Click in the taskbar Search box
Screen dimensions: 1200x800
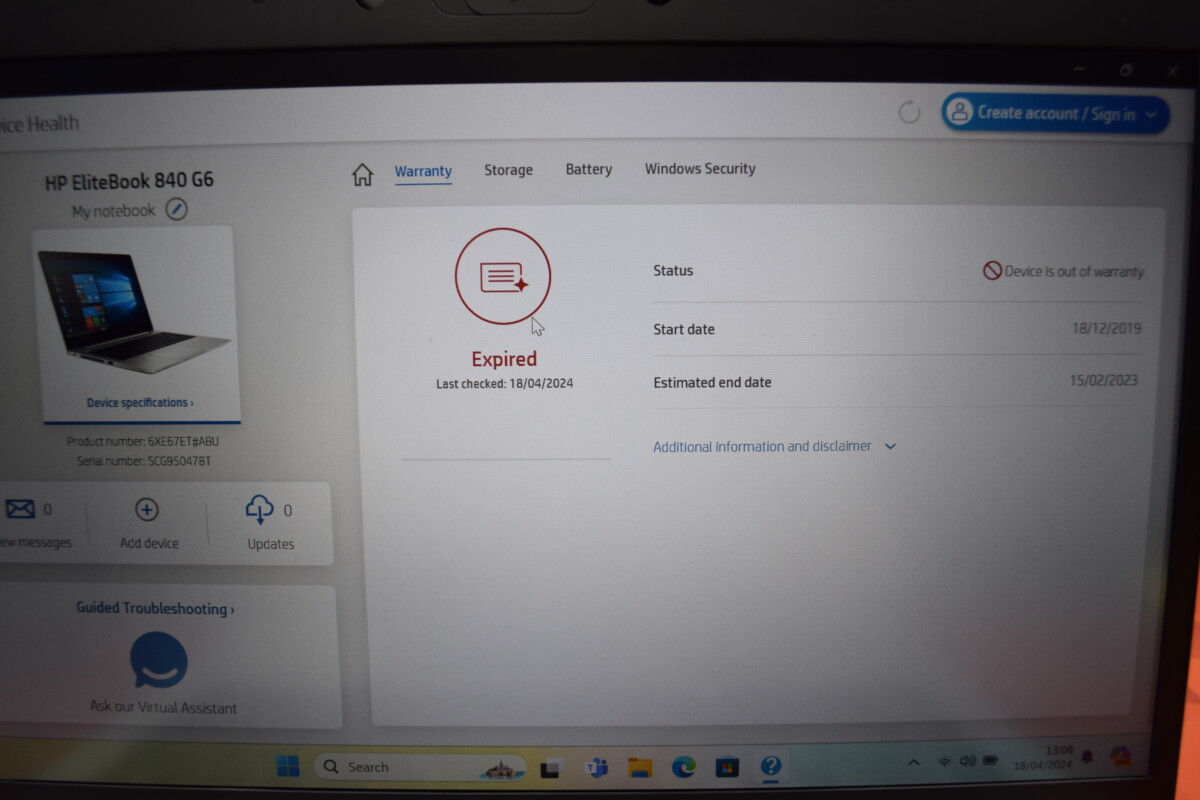tap(420, 767)
